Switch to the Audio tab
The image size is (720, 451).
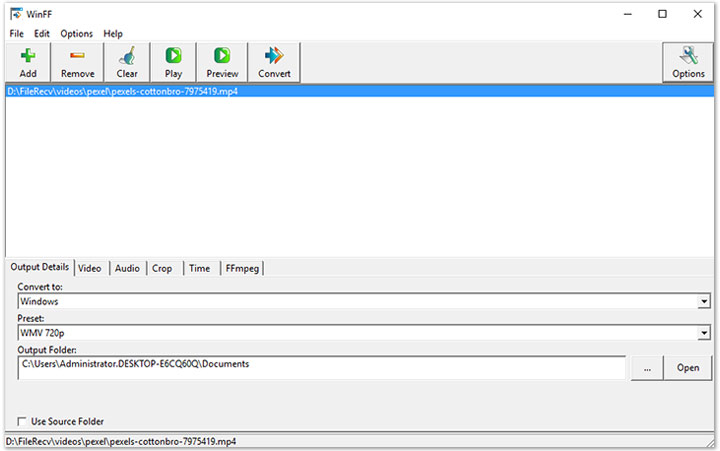tap(127, 268)
